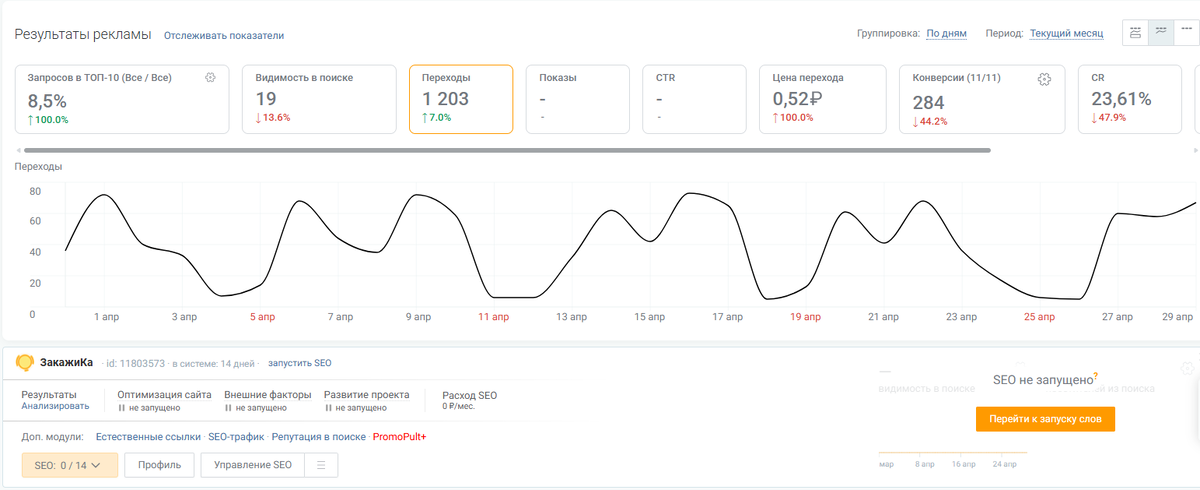This screenshot has height=490, width=1200.
Task: Click the ЗакажиКа project logo icon
Action: coord(25,362)
